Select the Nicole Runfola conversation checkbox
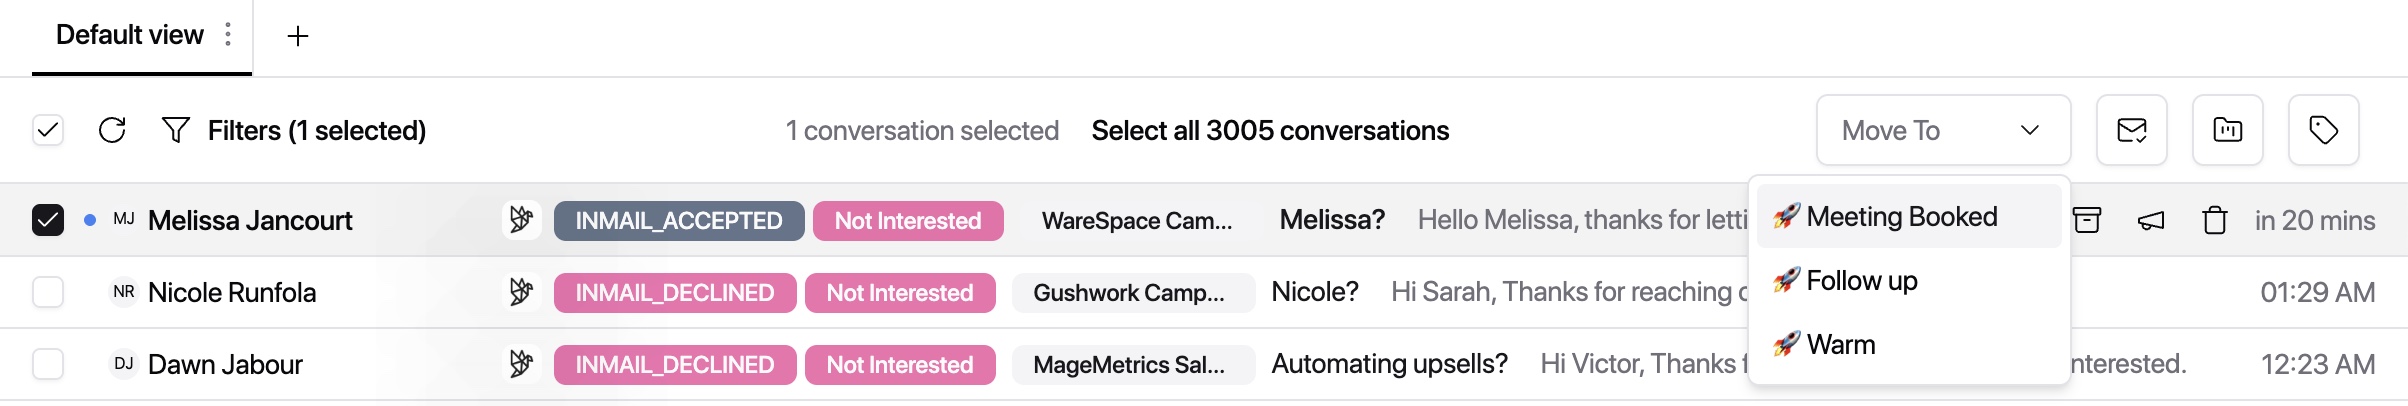Viewport: 2408px width, 406px height. pyautogui.click(x=48, y=292)
